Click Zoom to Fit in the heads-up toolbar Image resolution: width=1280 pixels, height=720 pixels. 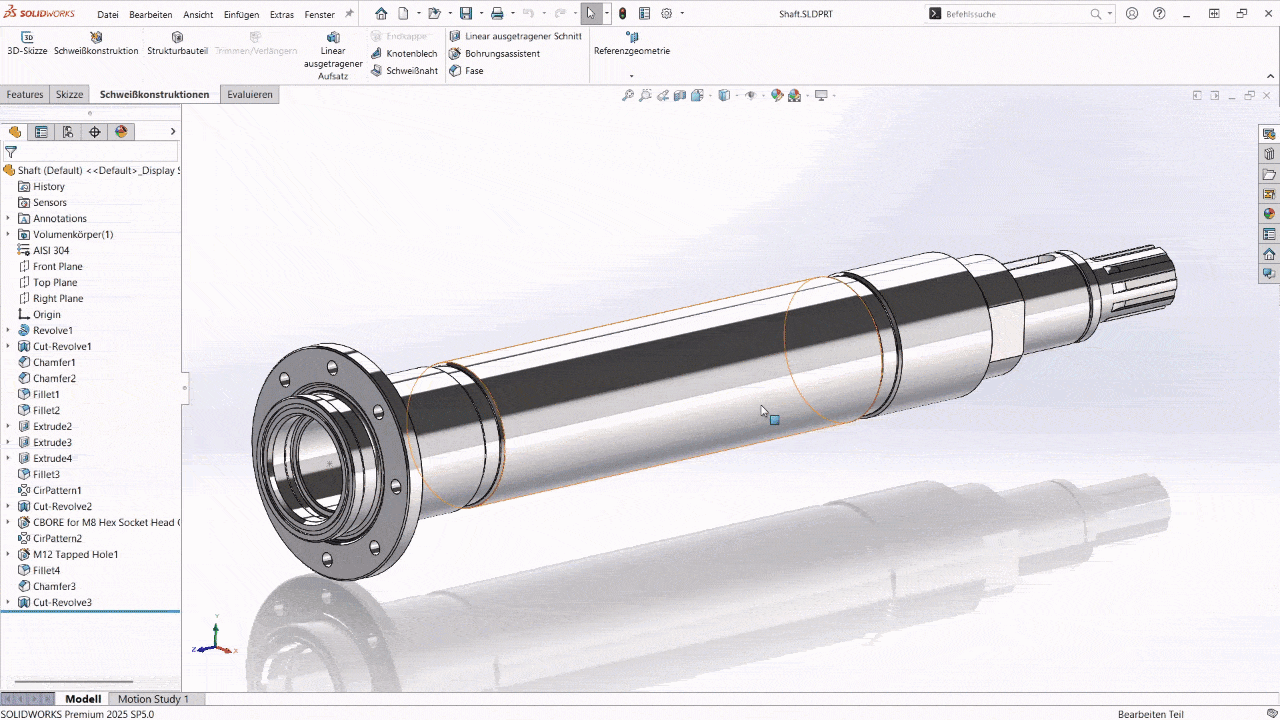(x=629, y=95)
